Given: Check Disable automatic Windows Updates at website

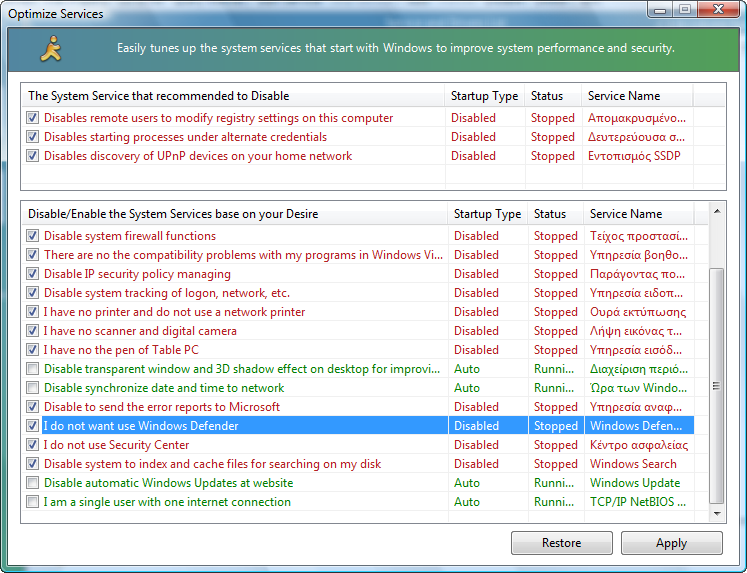Looking at the screenshot, I should coord(33,483).
